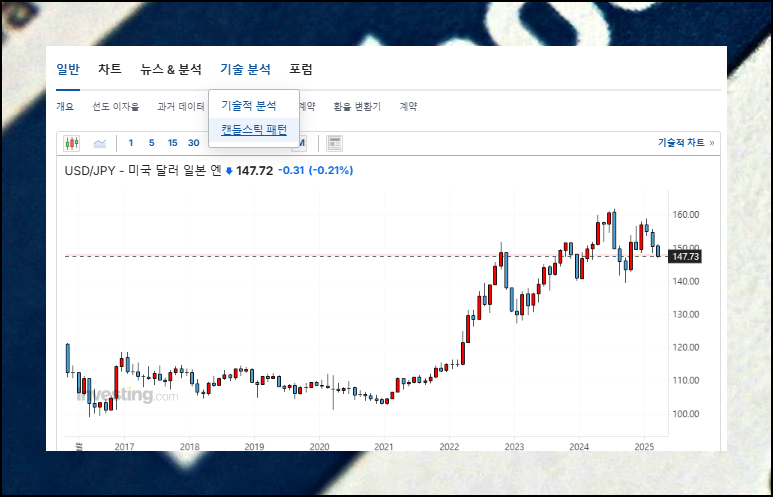Go to the 개요 sub-tab
The height and width of the screenshot is (497, 773).
click(x=65, y=106)
